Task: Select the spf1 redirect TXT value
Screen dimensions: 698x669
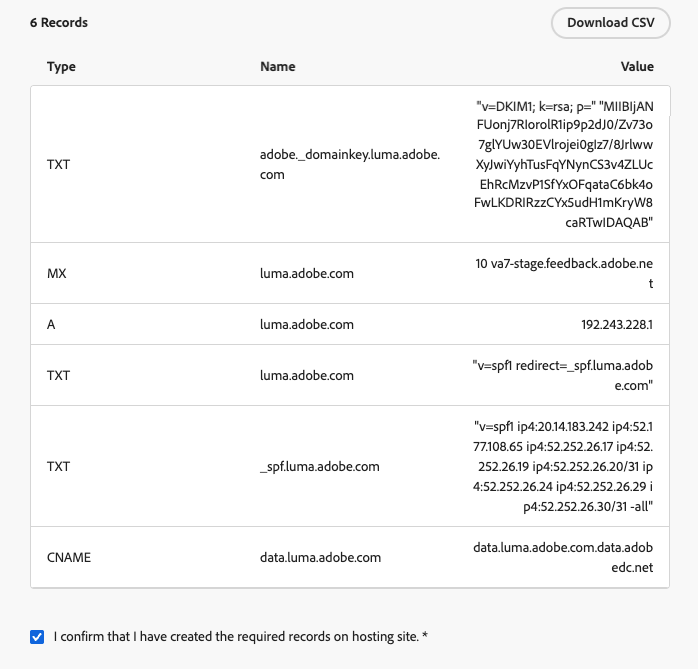Action: tap(565, 376)
